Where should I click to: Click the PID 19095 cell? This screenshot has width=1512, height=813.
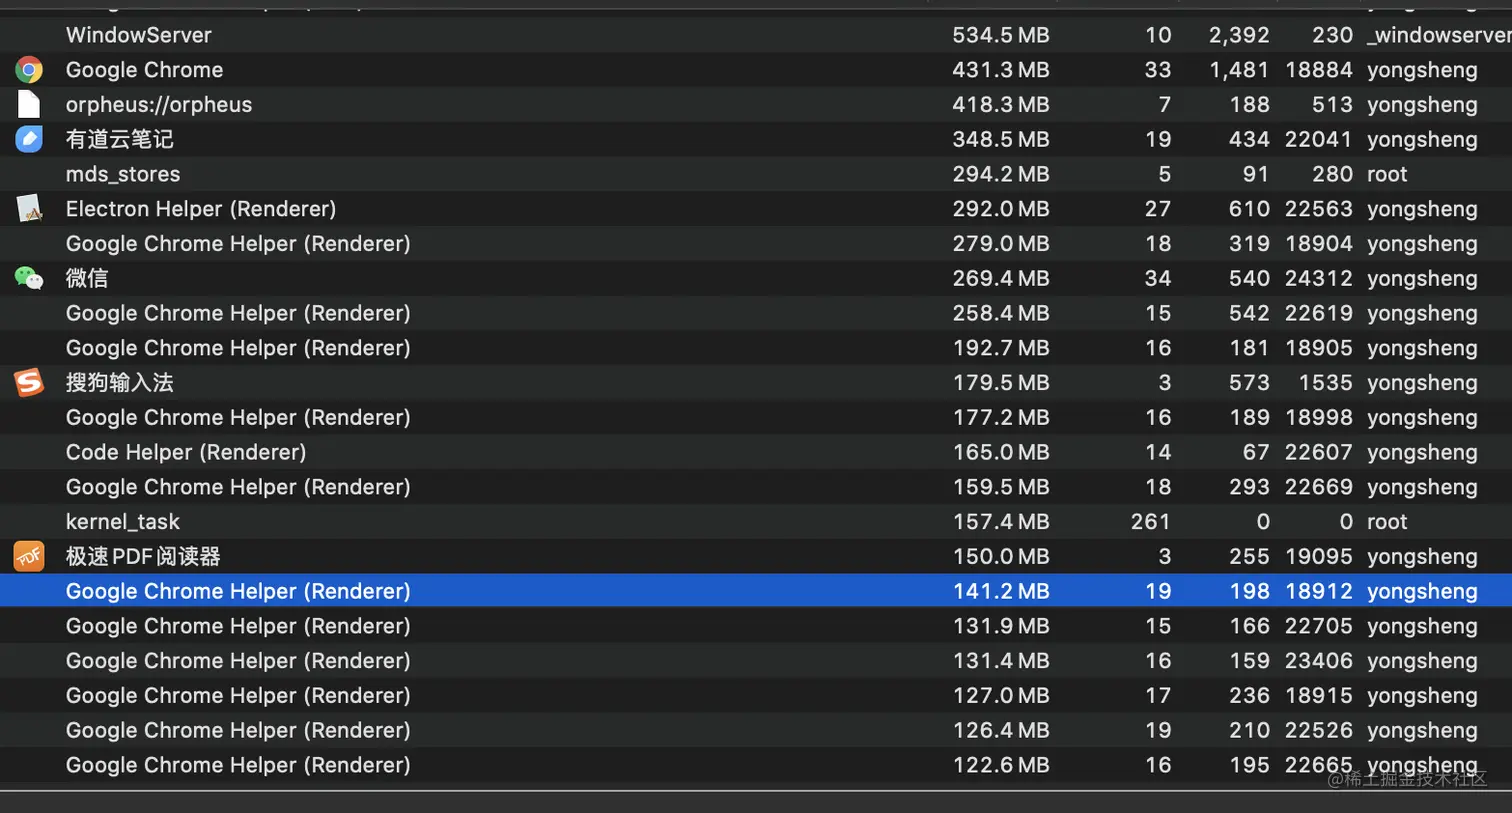click(x=1319, y=556)
